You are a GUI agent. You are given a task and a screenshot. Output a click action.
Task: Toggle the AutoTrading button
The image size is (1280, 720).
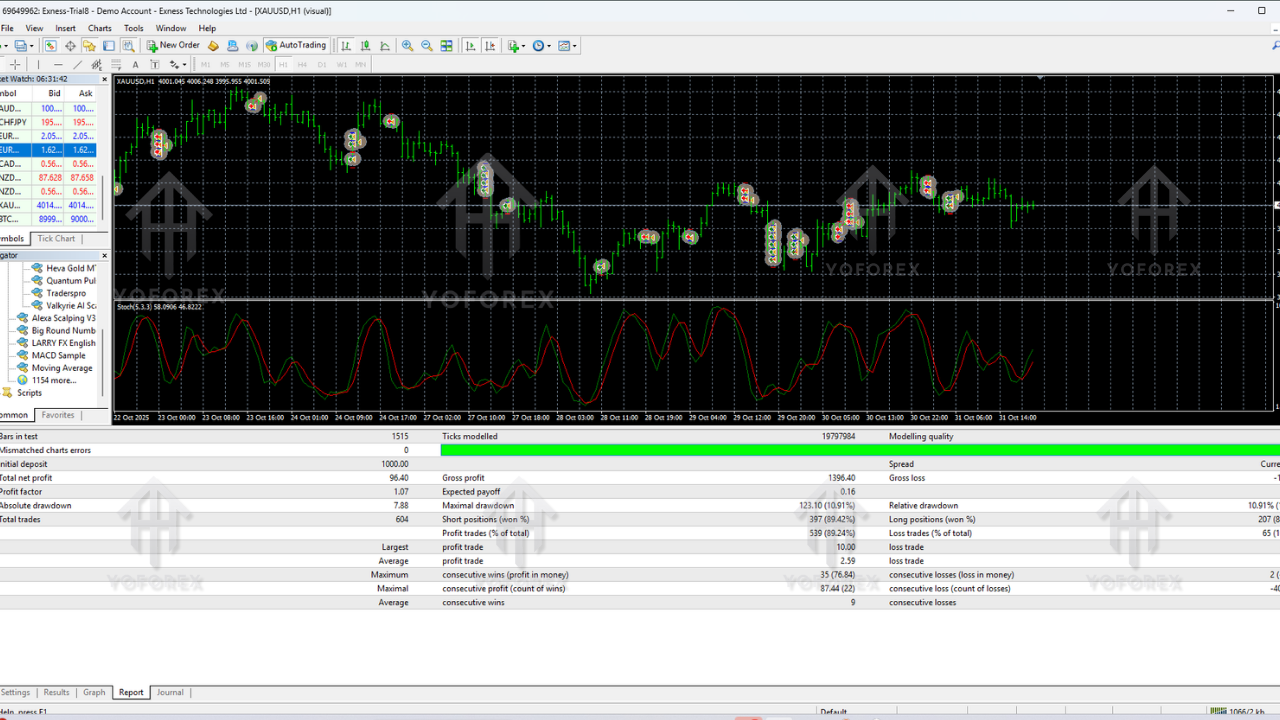click(x=296, y=46)
